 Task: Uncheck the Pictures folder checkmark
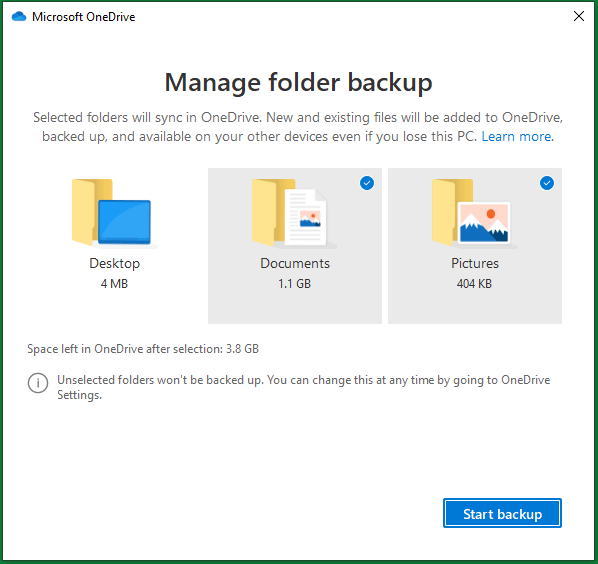547,183
